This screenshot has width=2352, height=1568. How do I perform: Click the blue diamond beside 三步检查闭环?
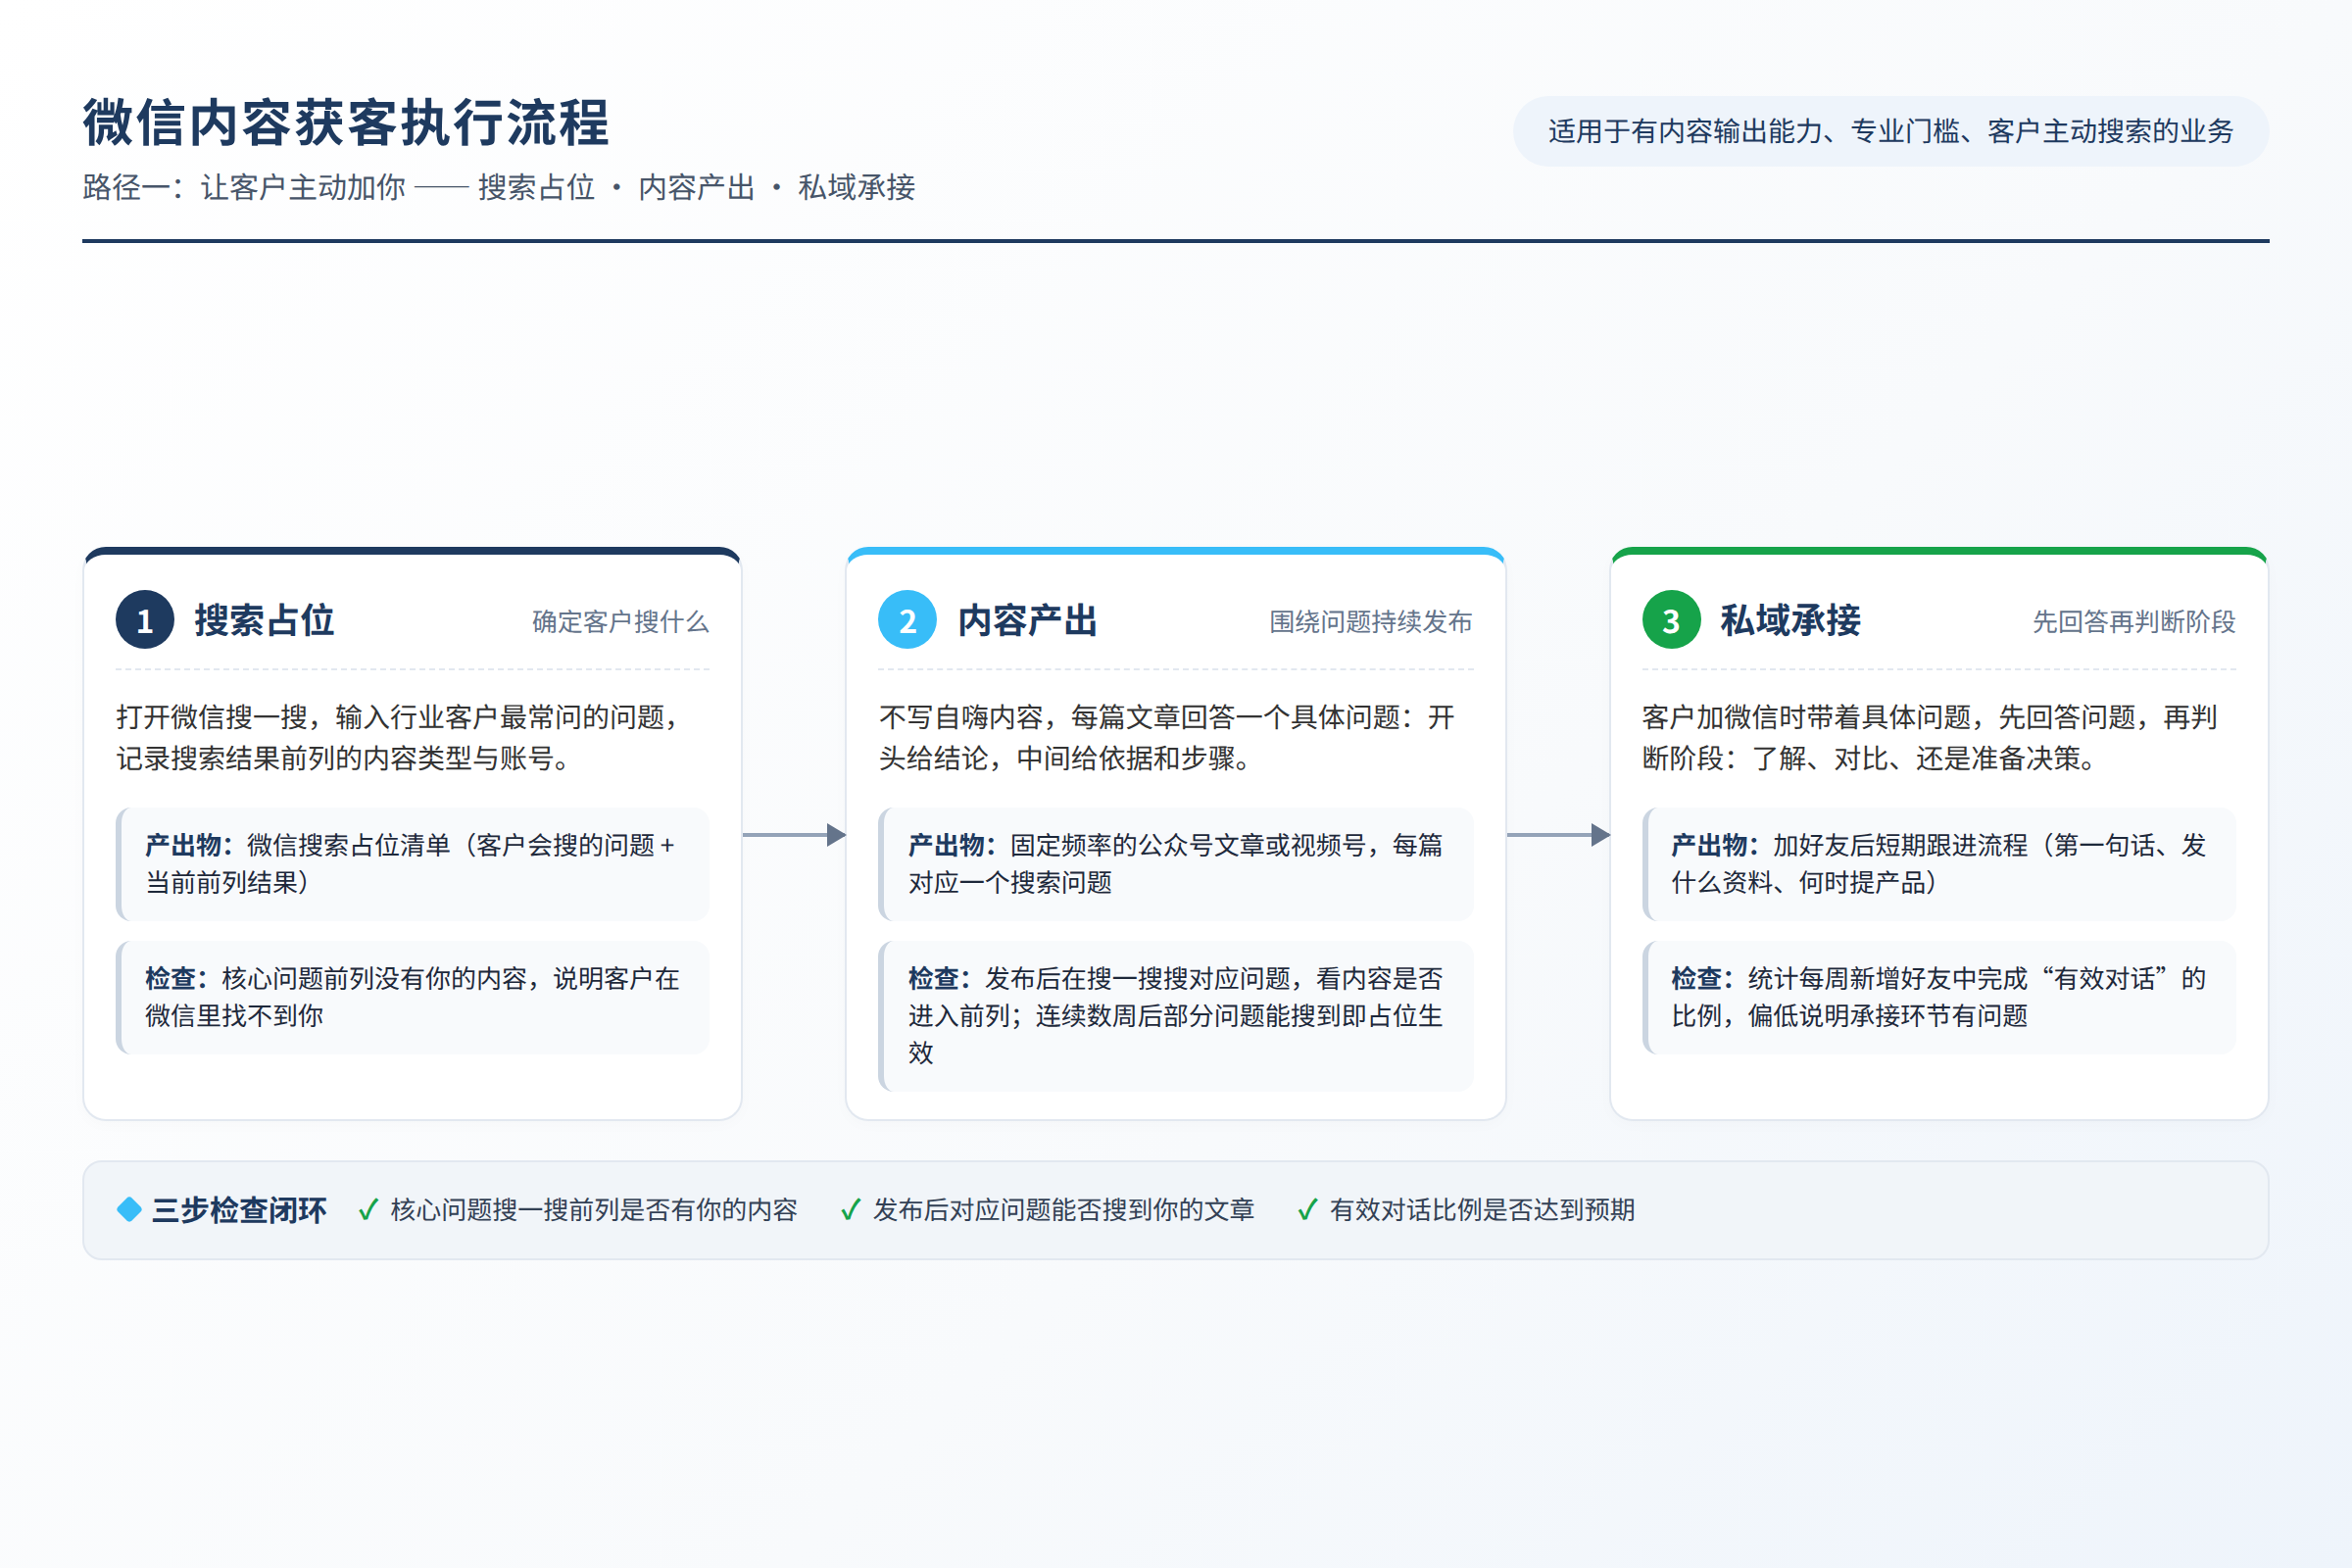(x=129, y=1209)
